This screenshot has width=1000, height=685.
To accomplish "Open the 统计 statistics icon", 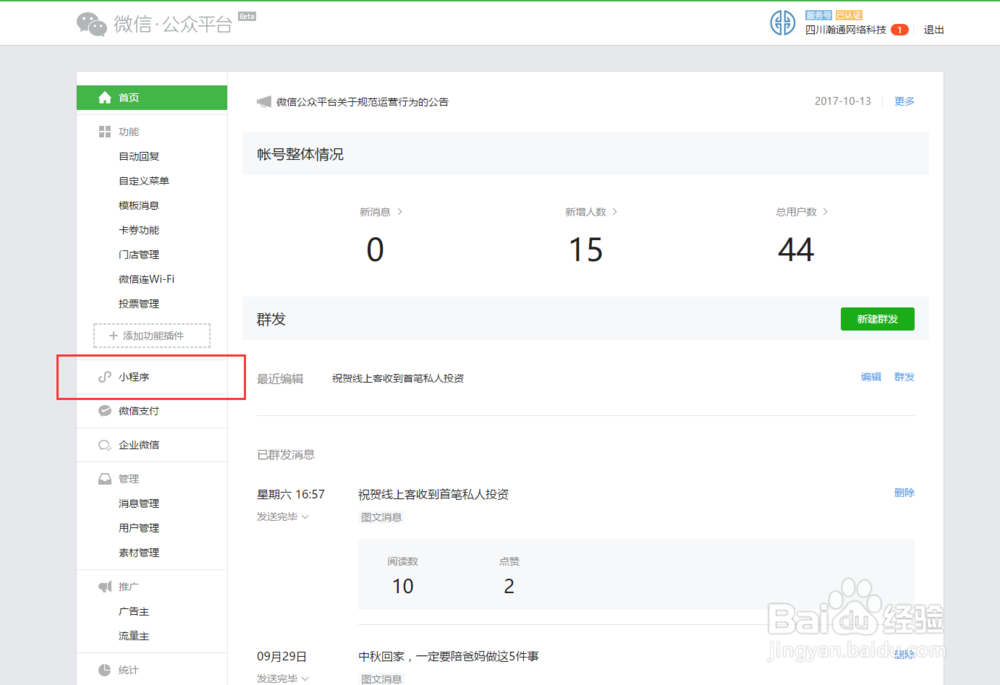I will click(105, 668).
